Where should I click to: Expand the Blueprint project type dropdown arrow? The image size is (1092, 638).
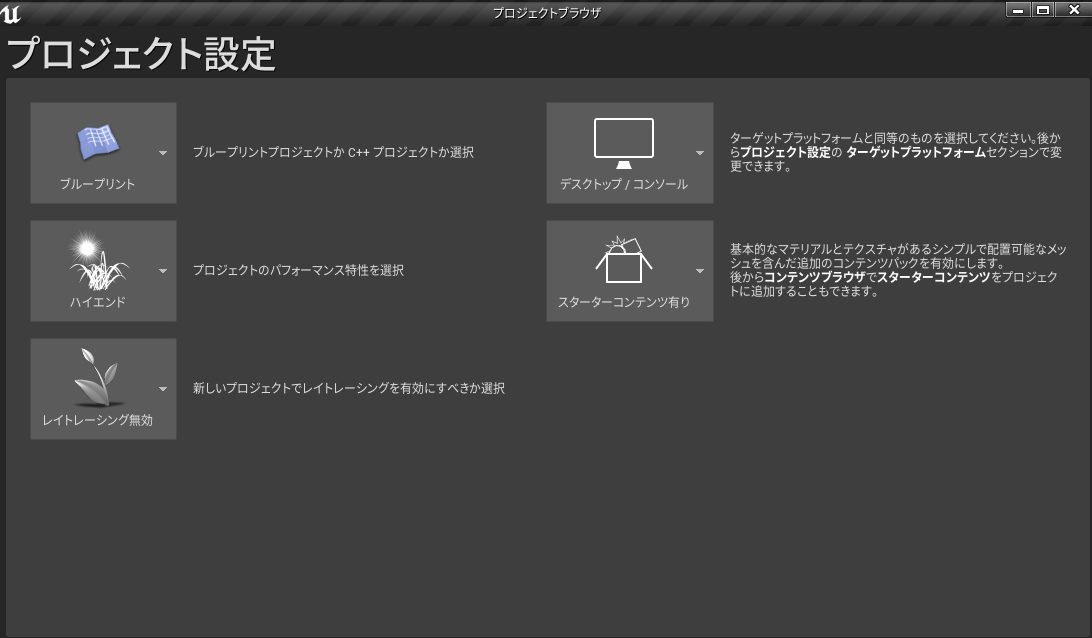click(163, 153)
